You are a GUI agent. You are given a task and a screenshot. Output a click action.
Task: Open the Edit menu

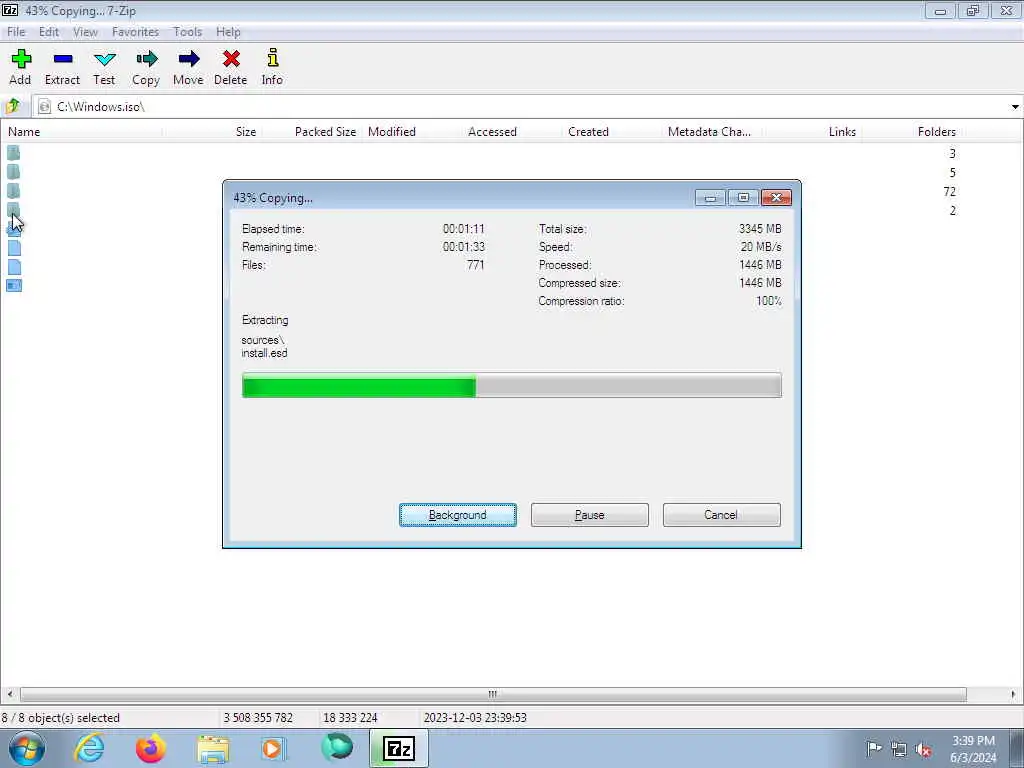(49, 31)
